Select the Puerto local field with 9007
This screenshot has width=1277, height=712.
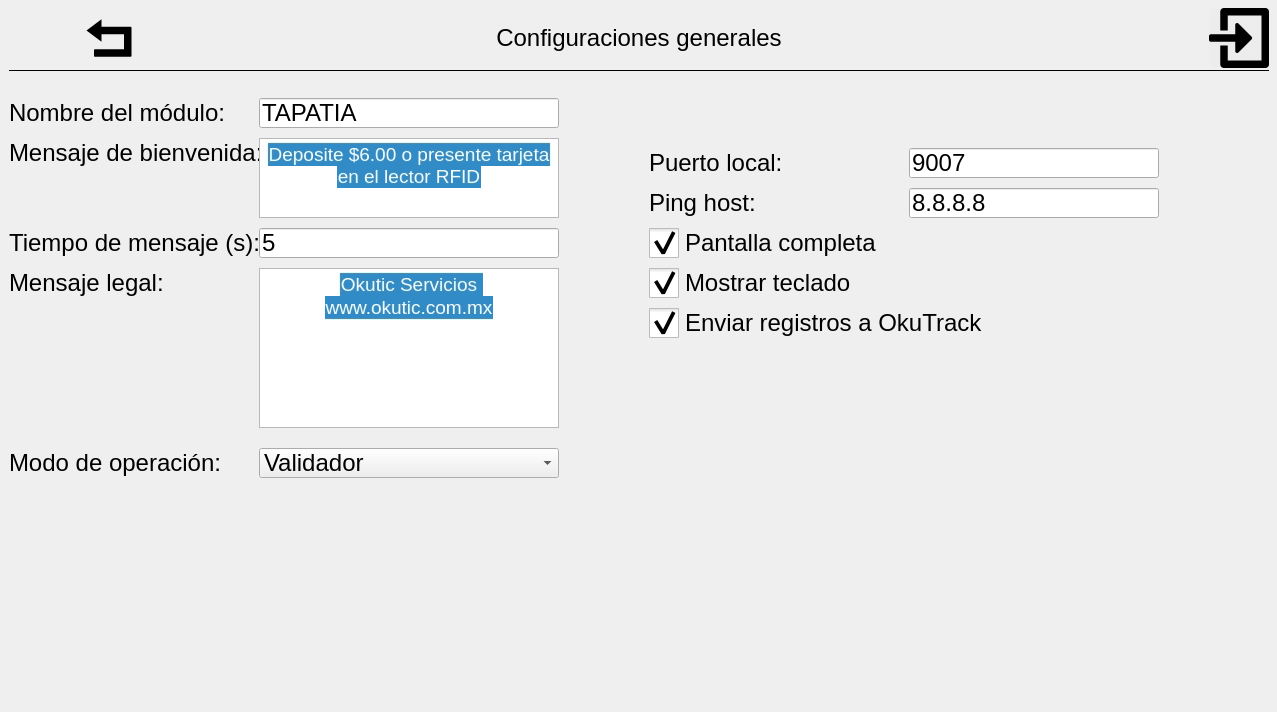pyautogui.click(x=1033, y=163)
